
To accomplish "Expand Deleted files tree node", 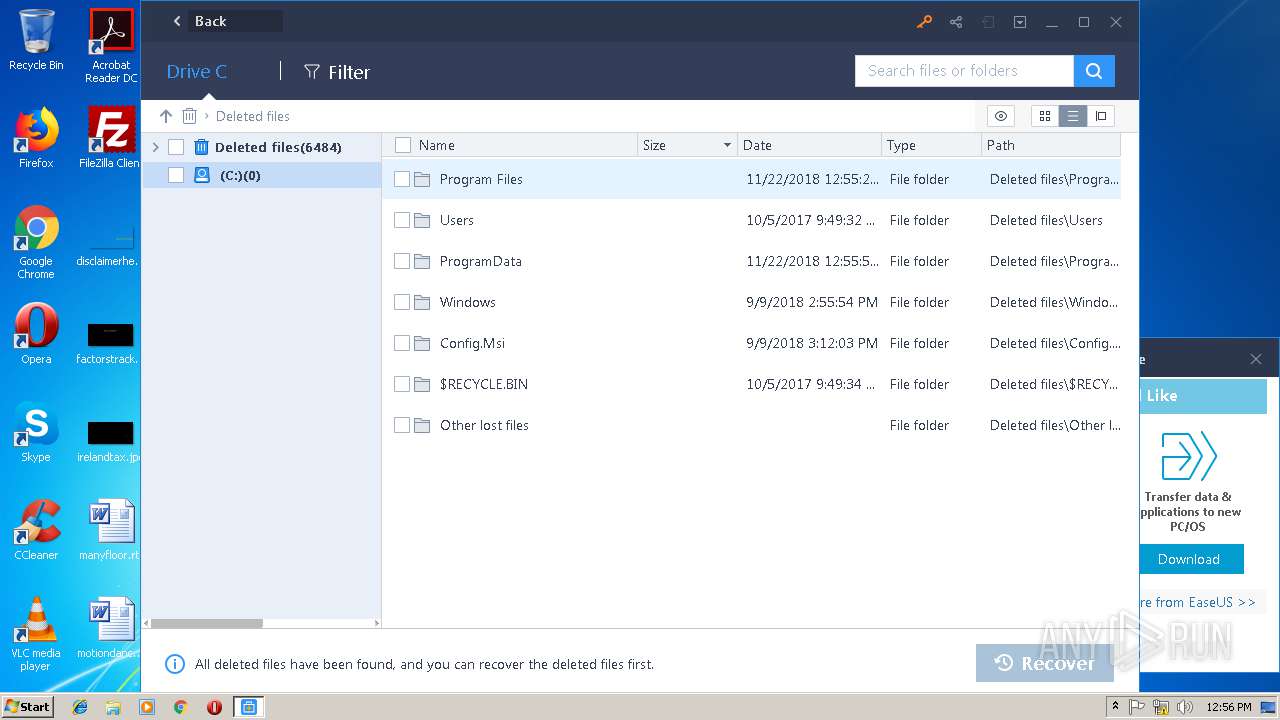I will point(155,147).
